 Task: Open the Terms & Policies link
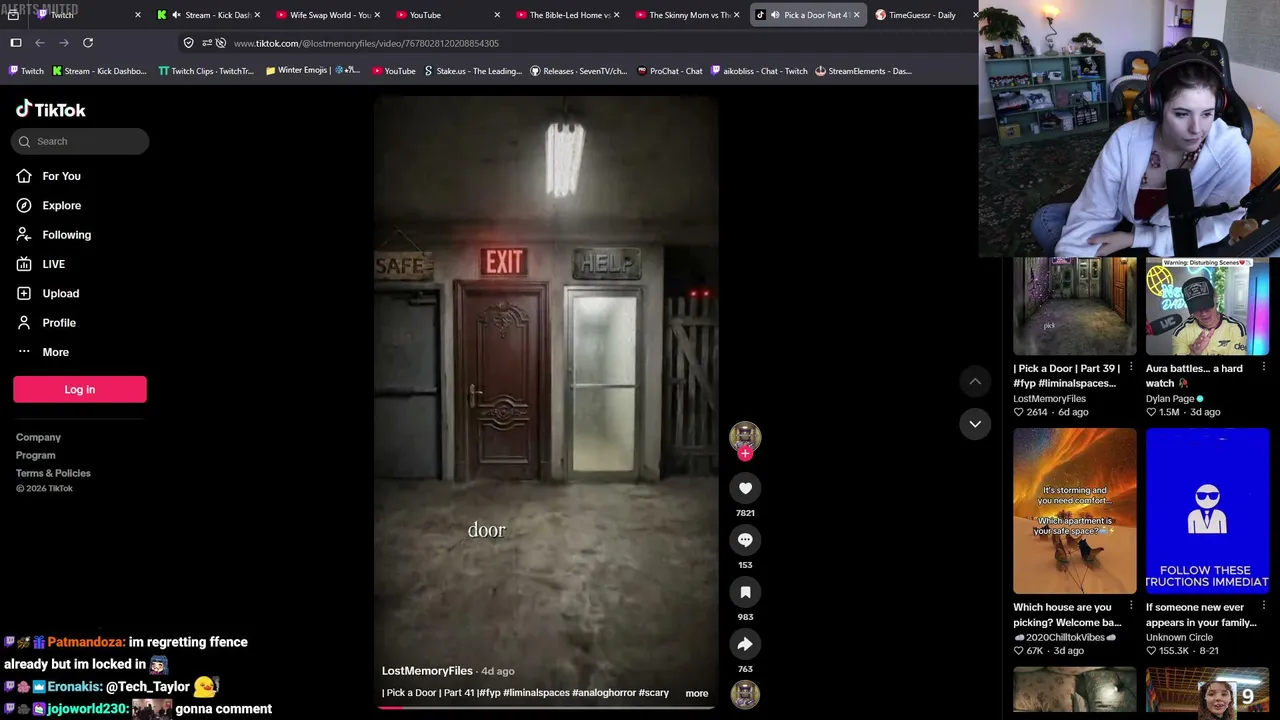53,473
